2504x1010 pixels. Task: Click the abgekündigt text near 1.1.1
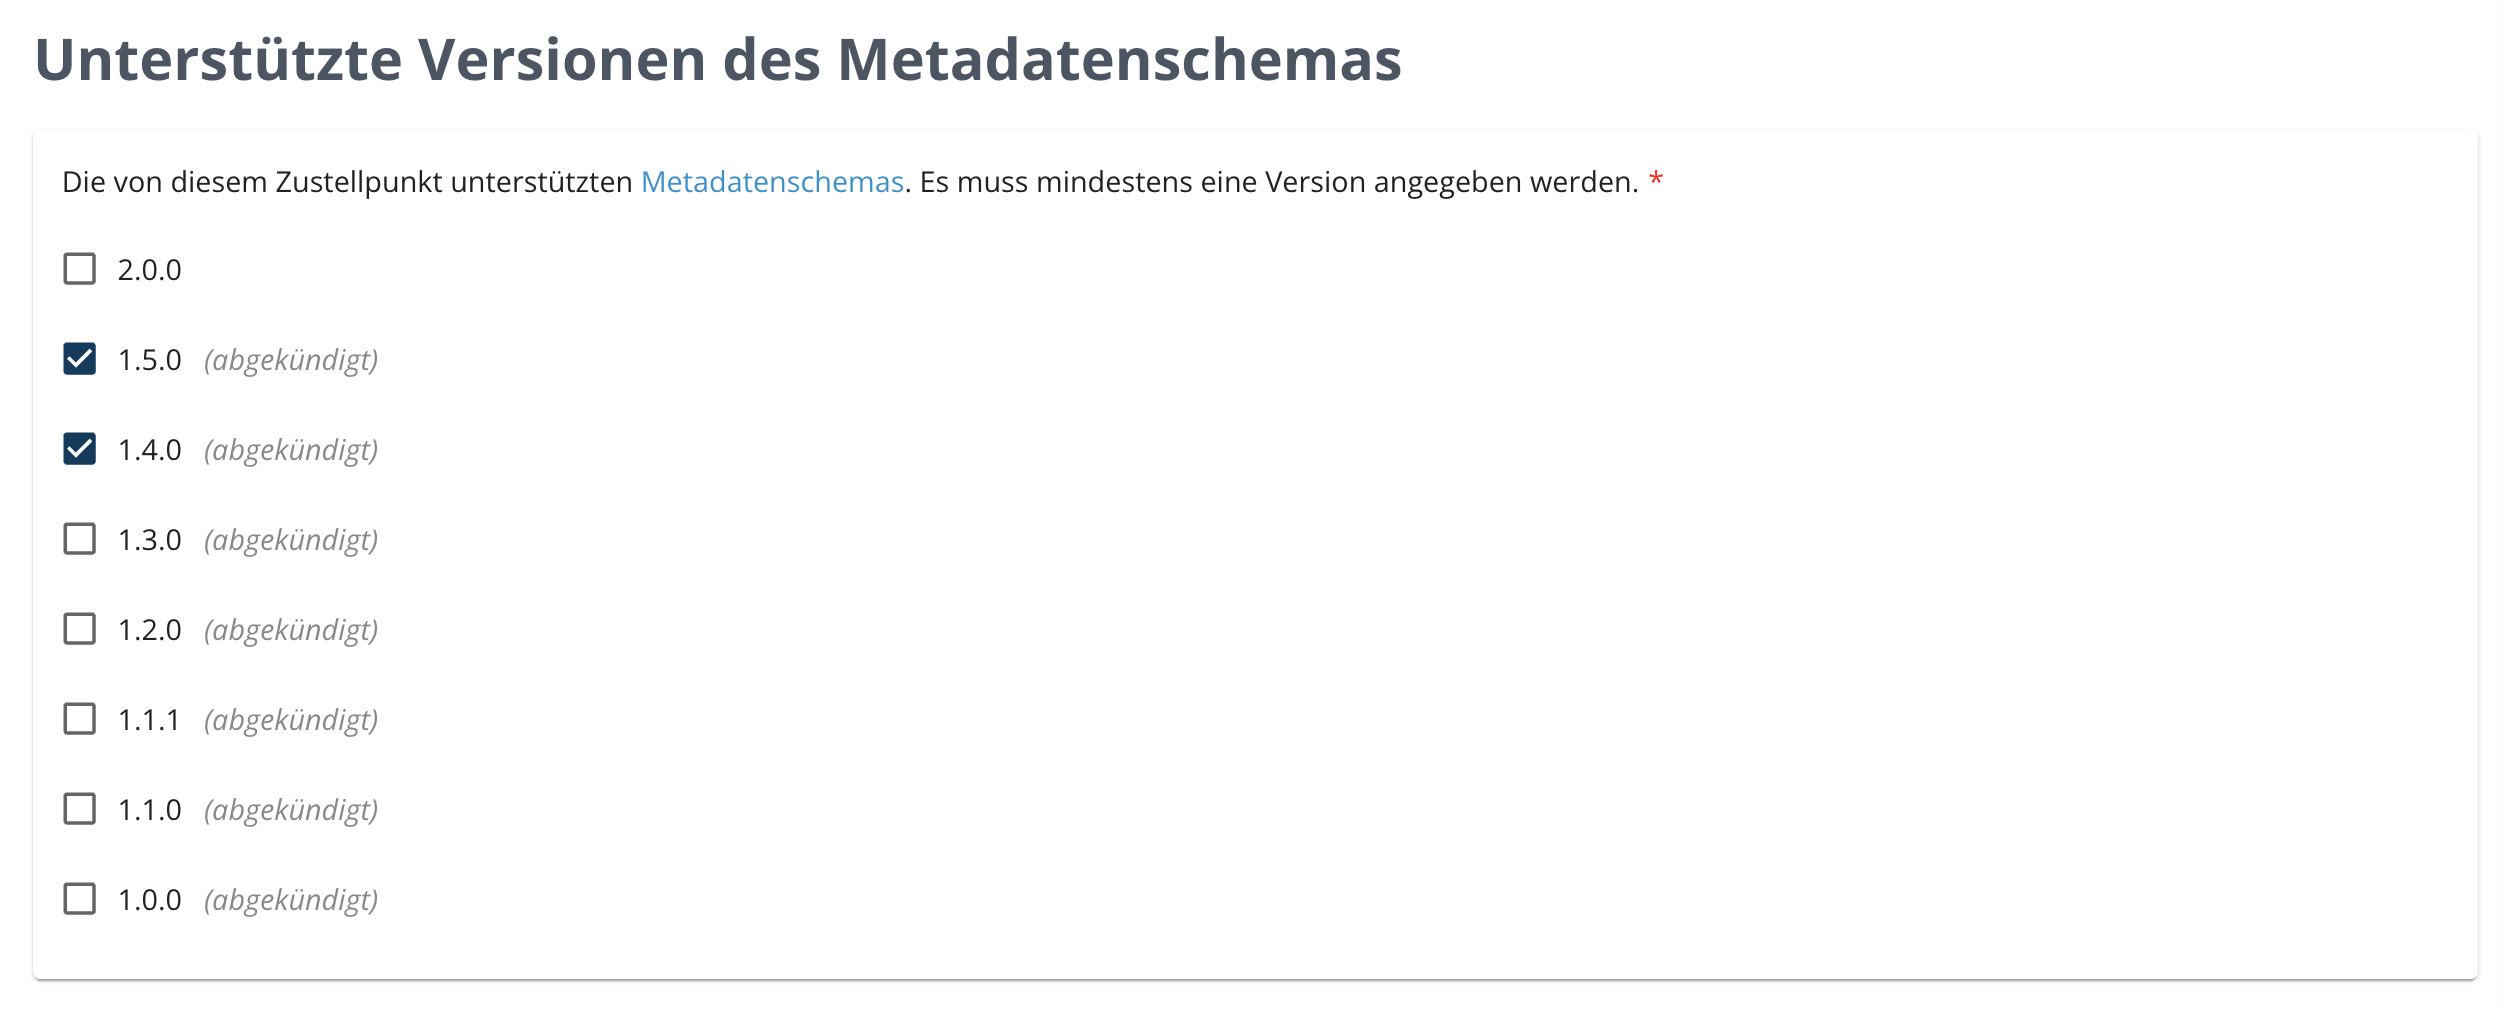[291, 718]
